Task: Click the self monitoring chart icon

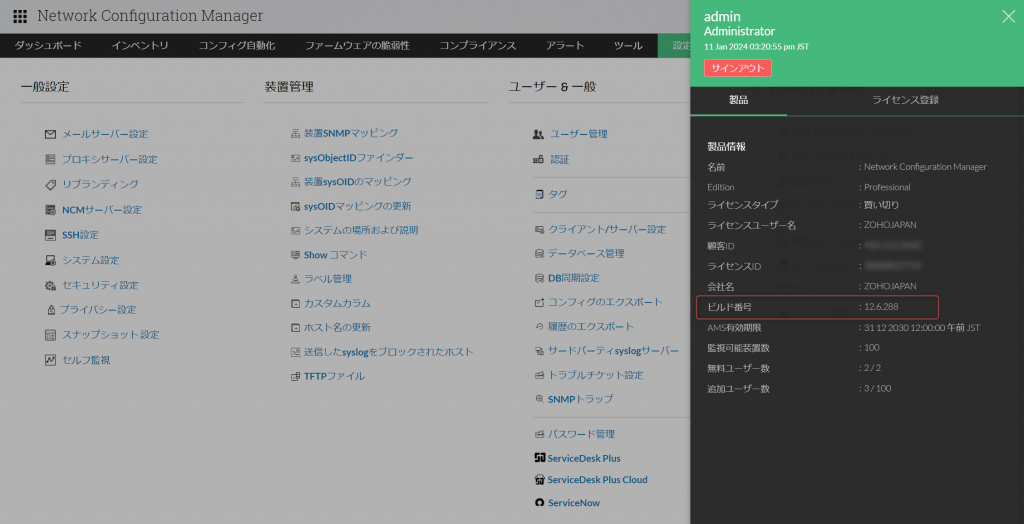Action: point(50,360)
